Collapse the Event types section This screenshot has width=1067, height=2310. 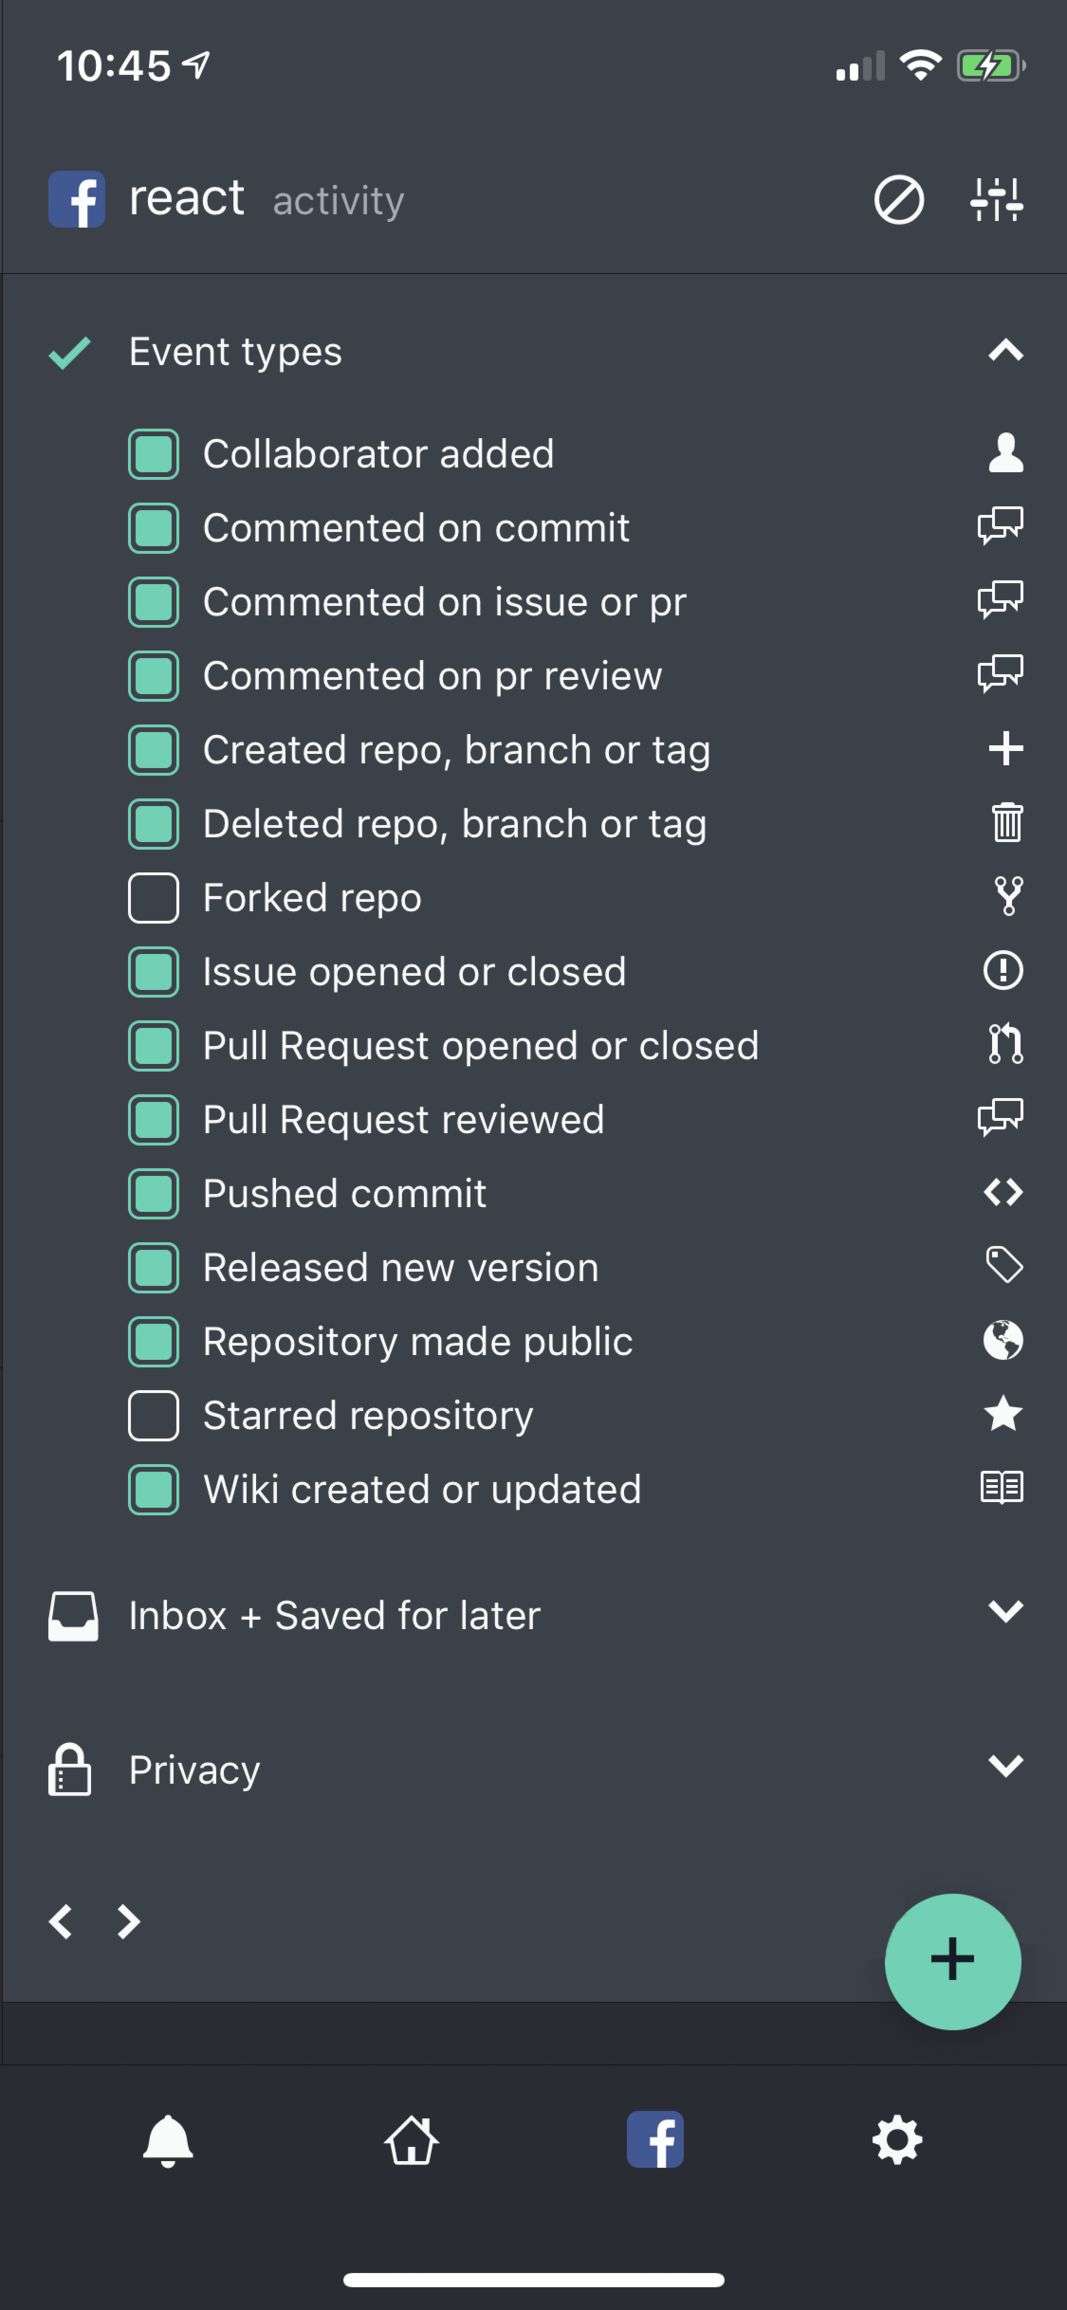tap(1005, 351)
